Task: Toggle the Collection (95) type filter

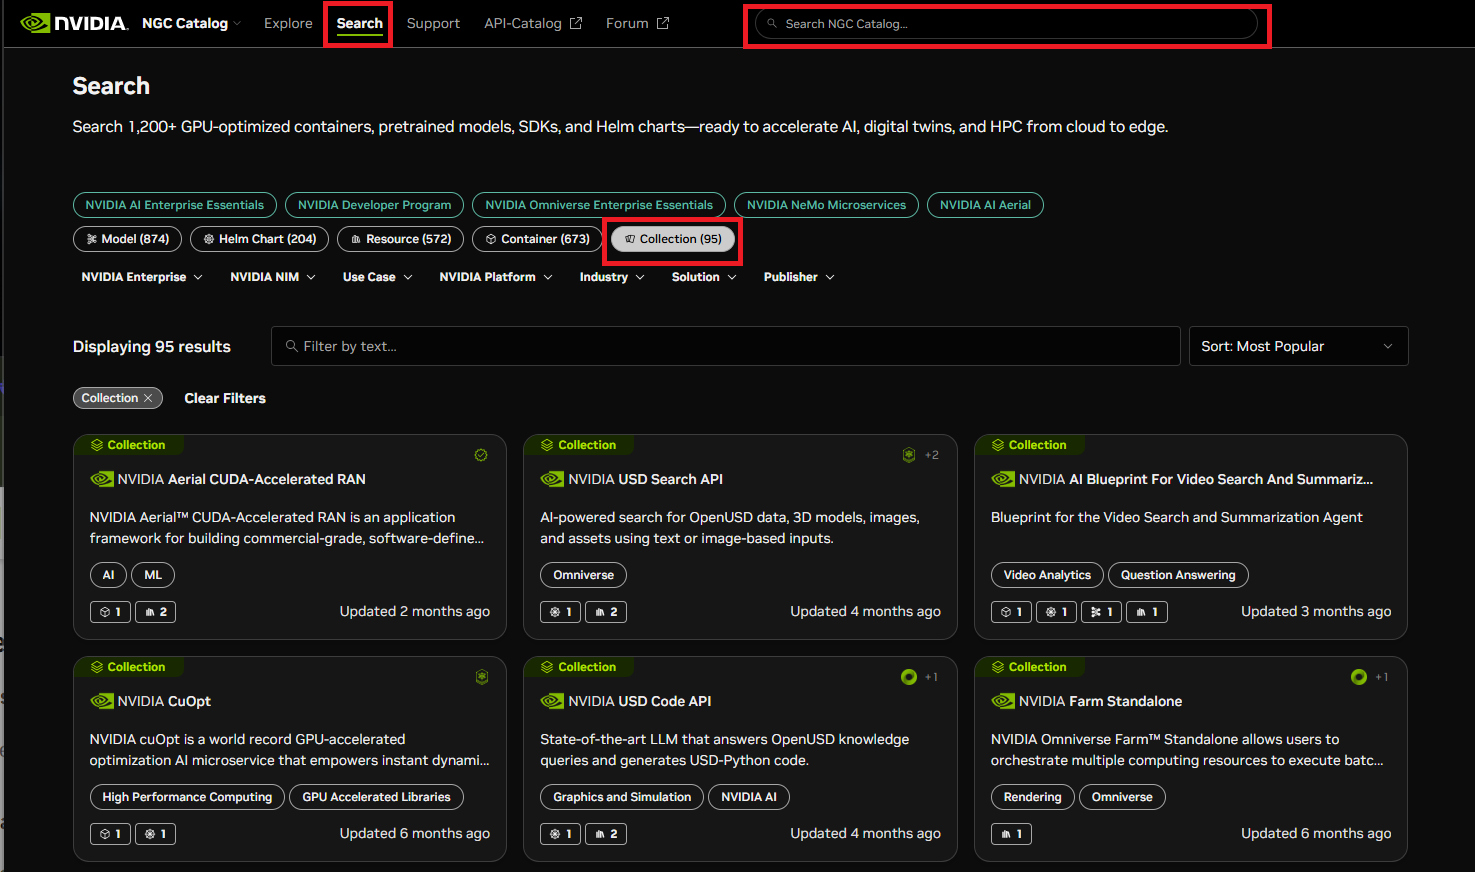Action: coord(673,239)
